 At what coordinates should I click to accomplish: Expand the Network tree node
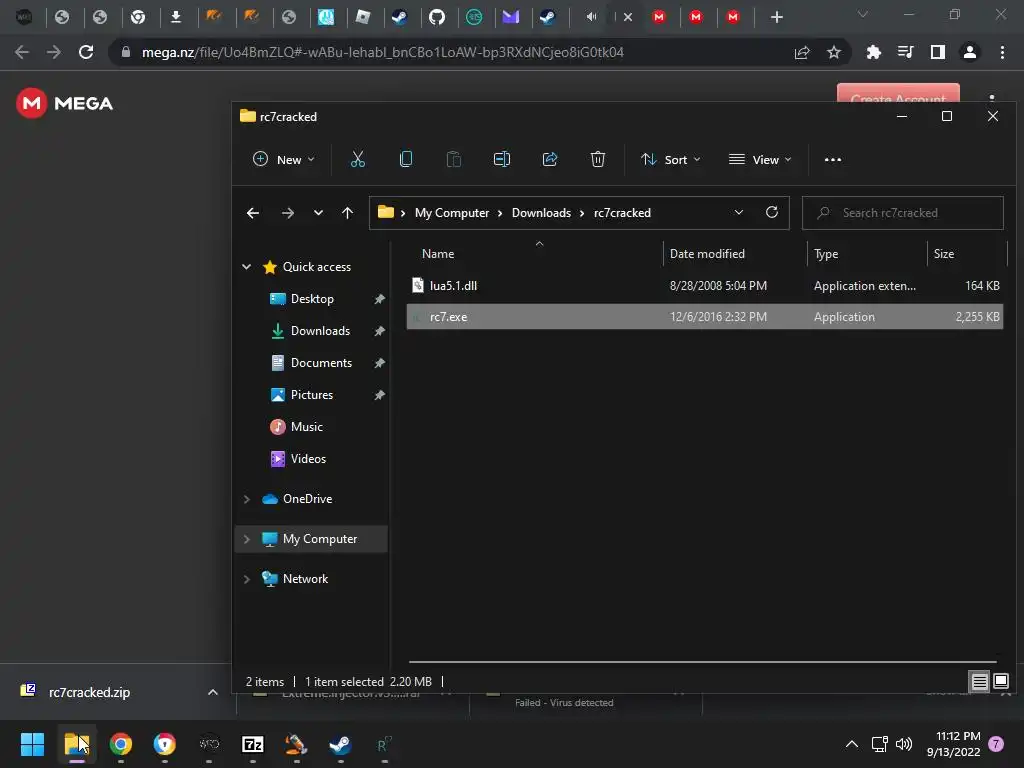click(246, 579)
